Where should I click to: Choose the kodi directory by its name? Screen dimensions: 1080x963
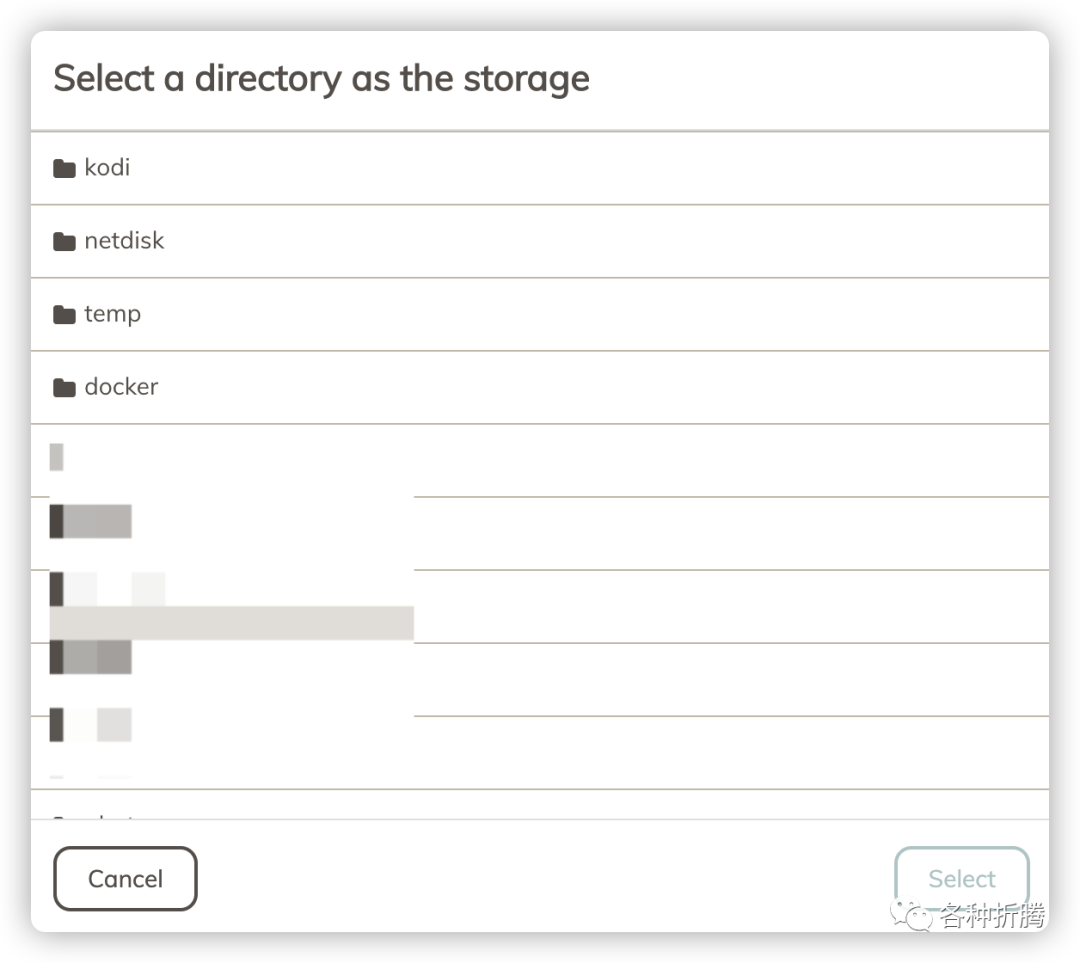(x=107, y=167)
